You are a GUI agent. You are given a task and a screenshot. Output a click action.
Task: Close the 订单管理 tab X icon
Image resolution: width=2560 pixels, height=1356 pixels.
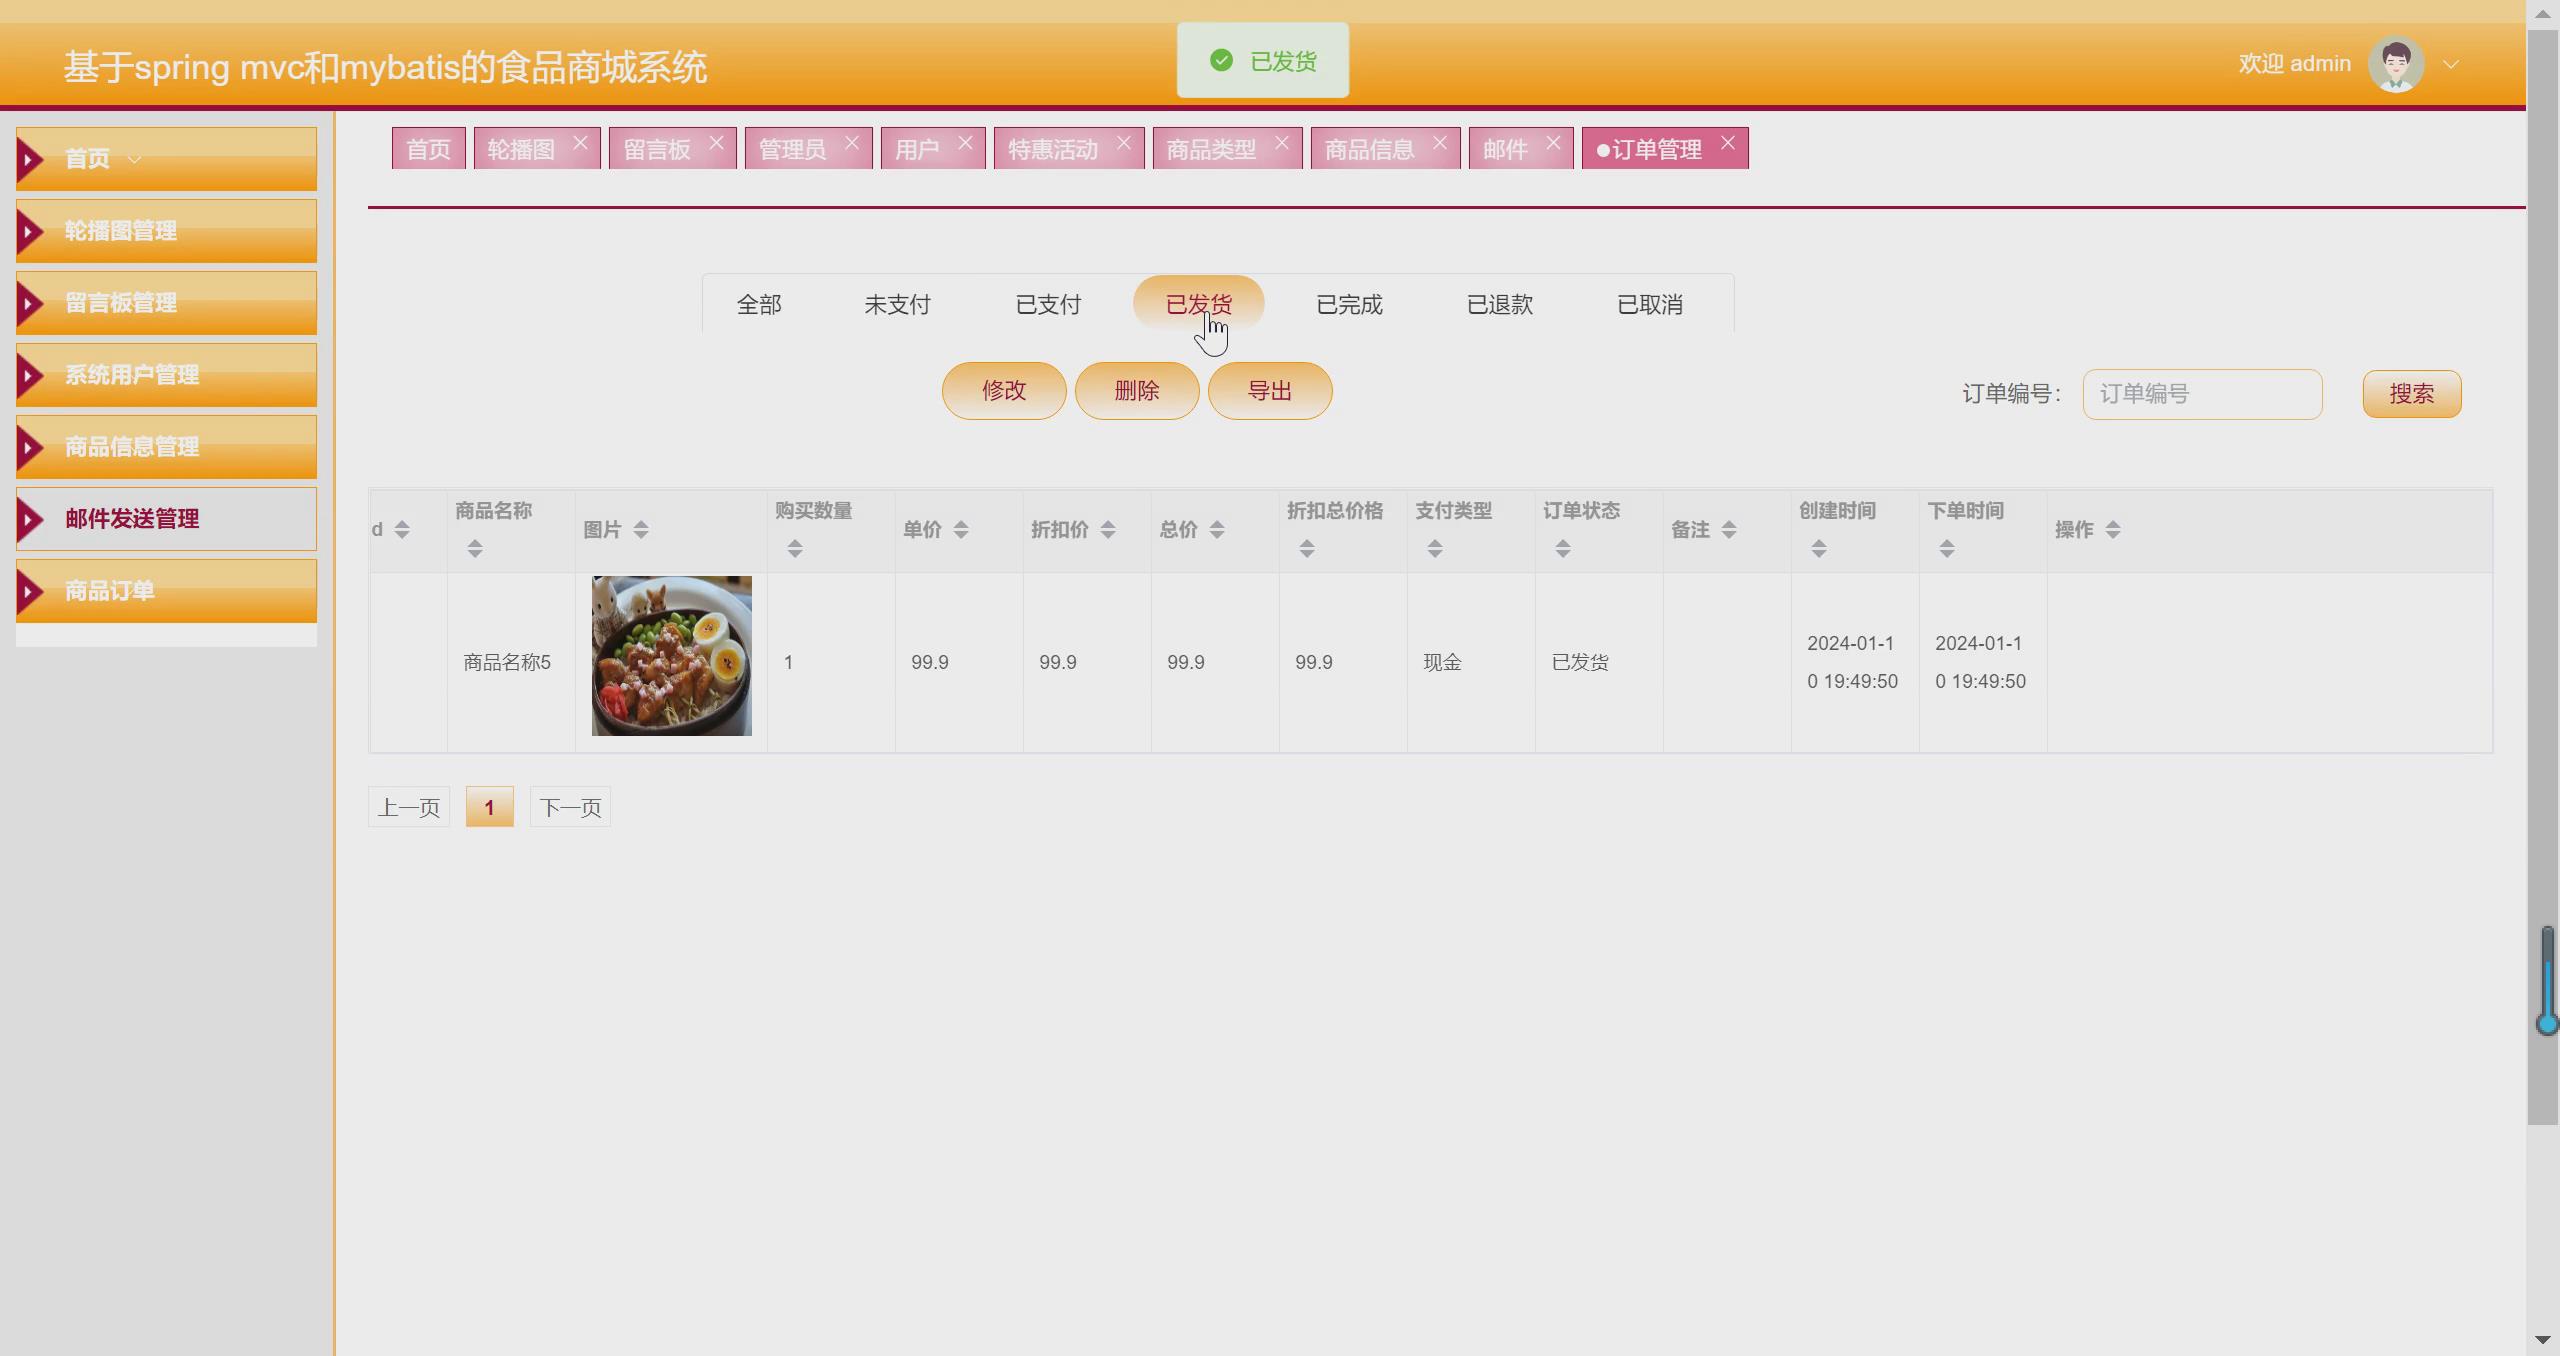coord(1727,144)
